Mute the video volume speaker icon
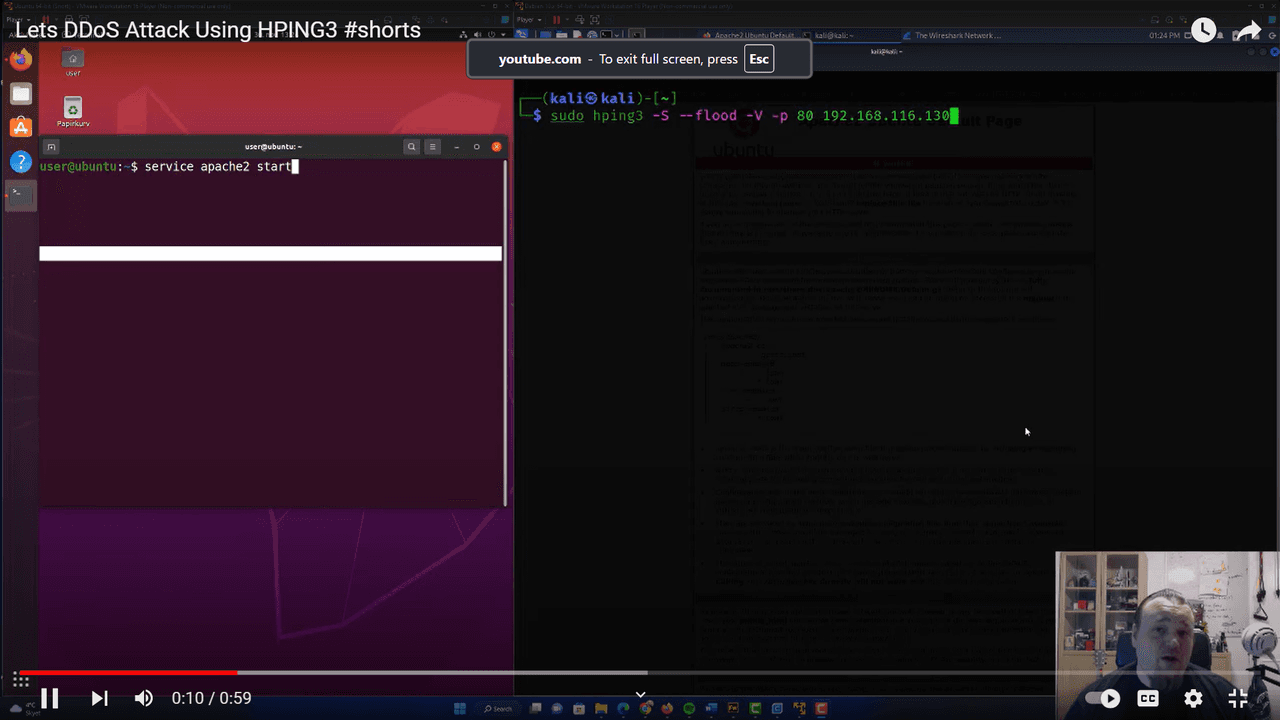The width and height of the screenshot is (1280, 720). pyautogui.click(x=144, y=698)
